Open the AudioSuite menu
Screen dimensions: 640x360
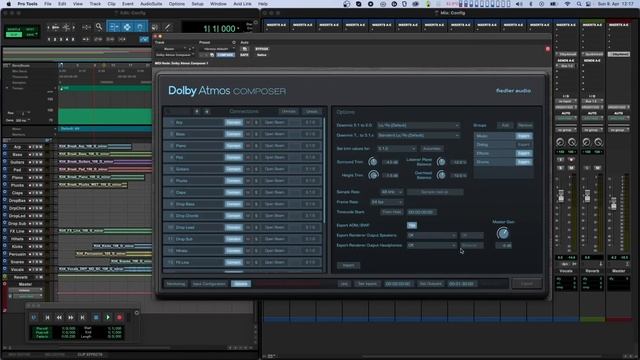click(151, 4)
